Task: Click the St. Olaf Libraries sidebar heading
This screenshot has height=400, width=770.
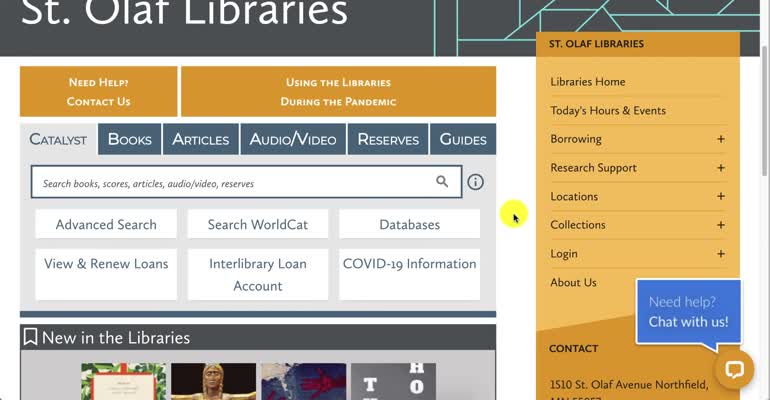Action: [596, 44]
